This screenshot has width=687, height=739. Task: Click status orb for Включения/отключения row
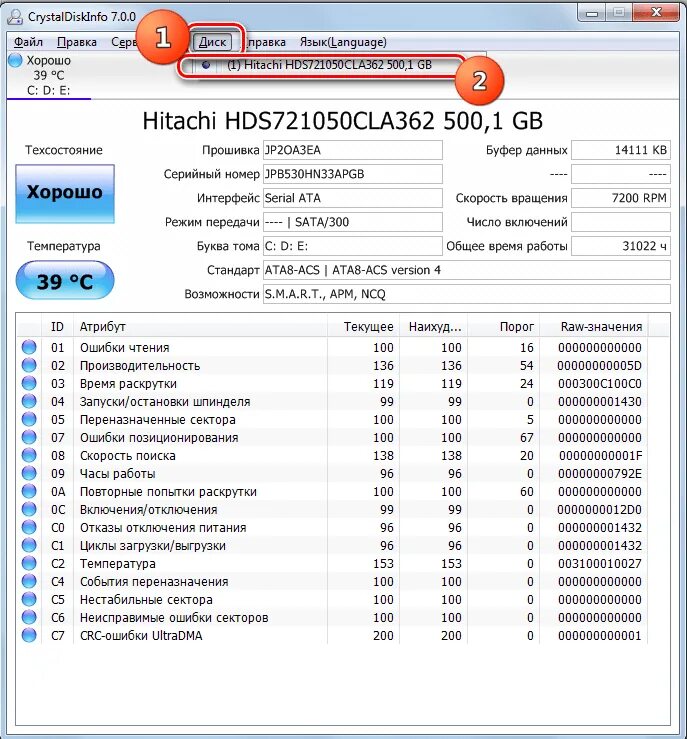coord(29,509)
